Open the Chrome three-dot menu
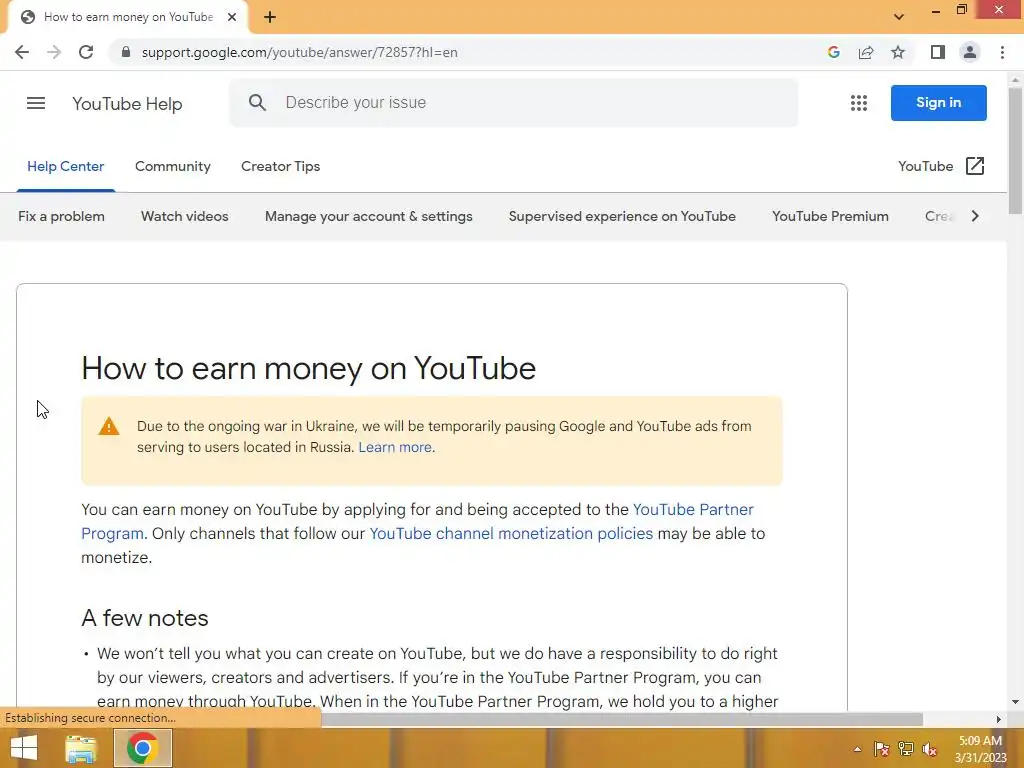This screenshot has height=768, width=1024. [x=1002, y=52]
